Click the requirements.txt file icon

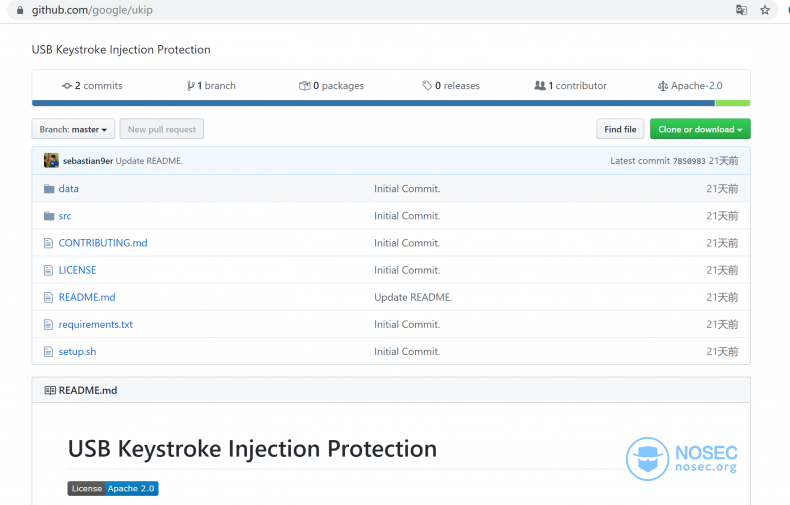[48, 325]
